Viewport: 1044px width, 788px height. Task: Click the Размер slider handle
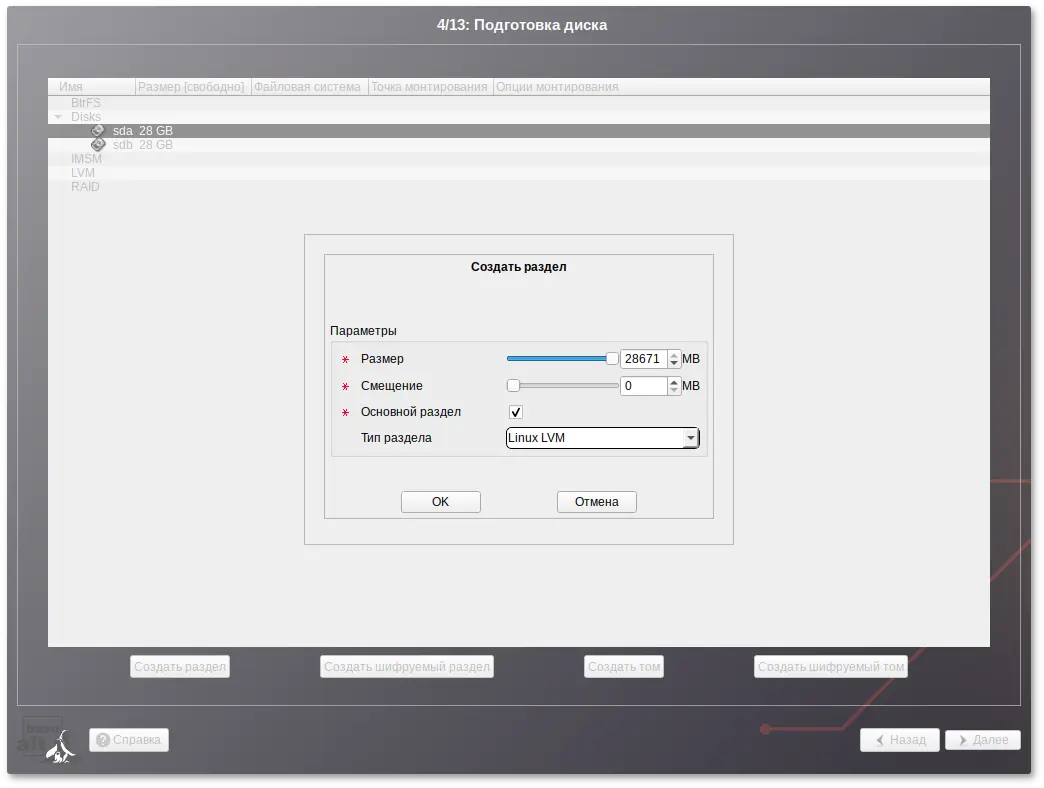[x=612, y=359]
